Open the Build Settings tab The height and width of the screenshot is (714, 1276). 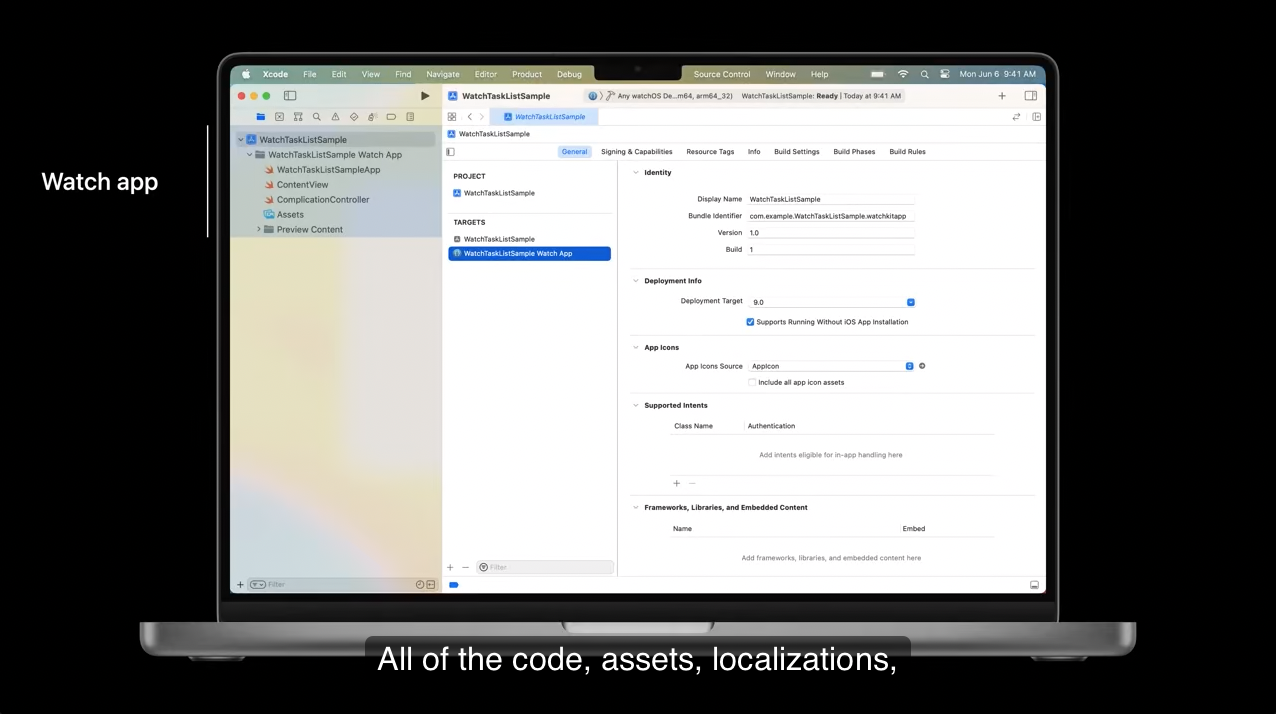pyautogui.click(x=797, y=152)
